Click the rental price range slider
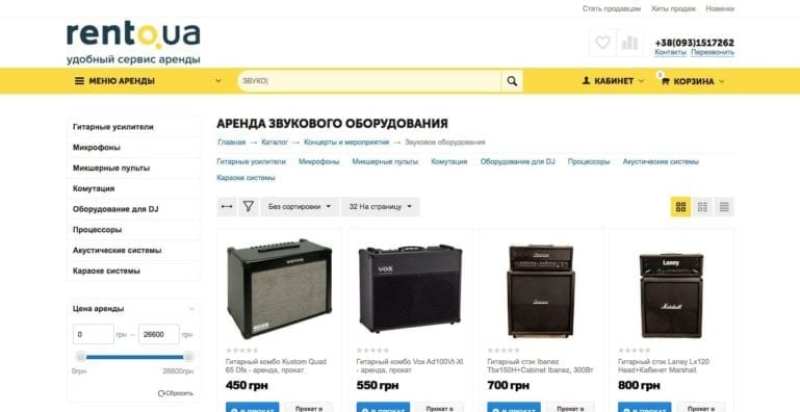This screenshot has height=412, width=800. click(135, 357)
